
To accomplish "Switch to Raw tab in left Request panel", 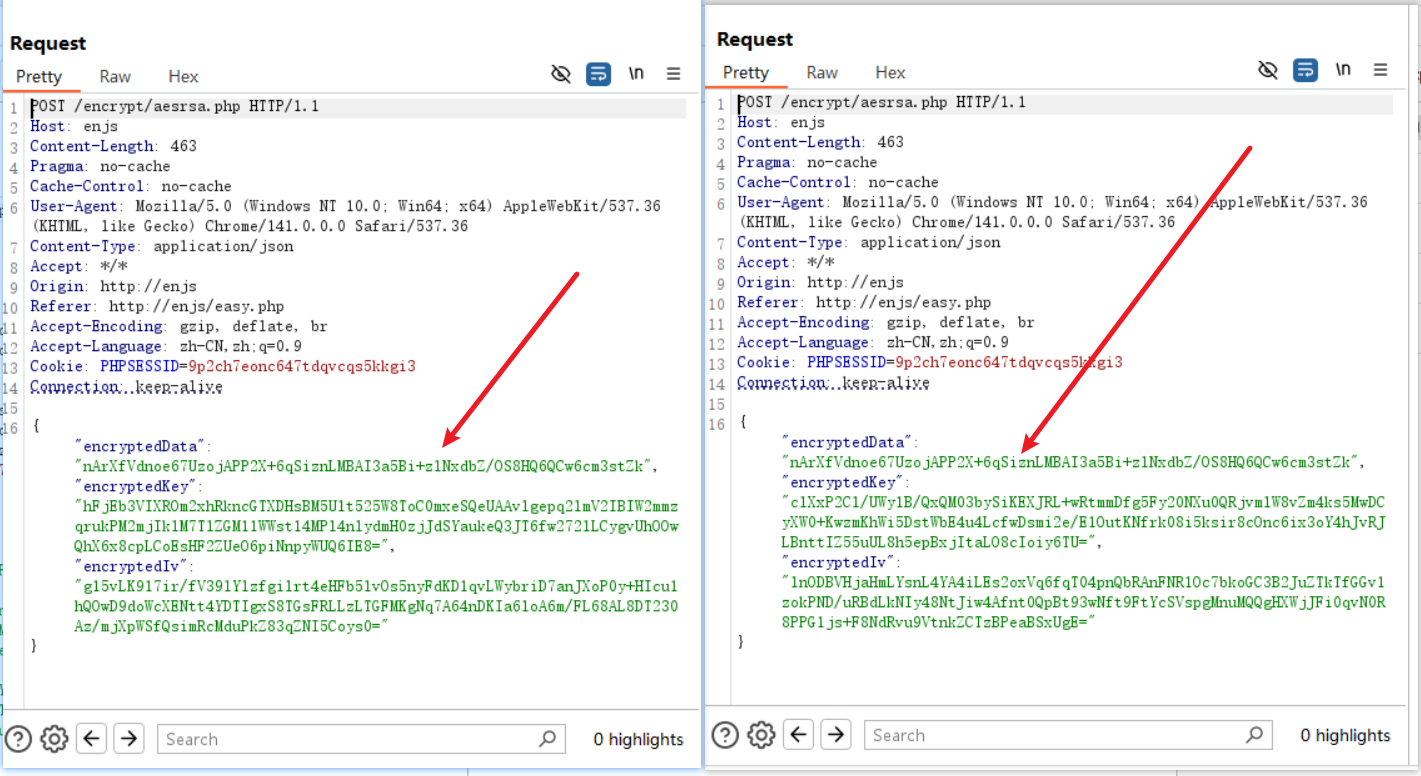I will click(x=115, y=76).
